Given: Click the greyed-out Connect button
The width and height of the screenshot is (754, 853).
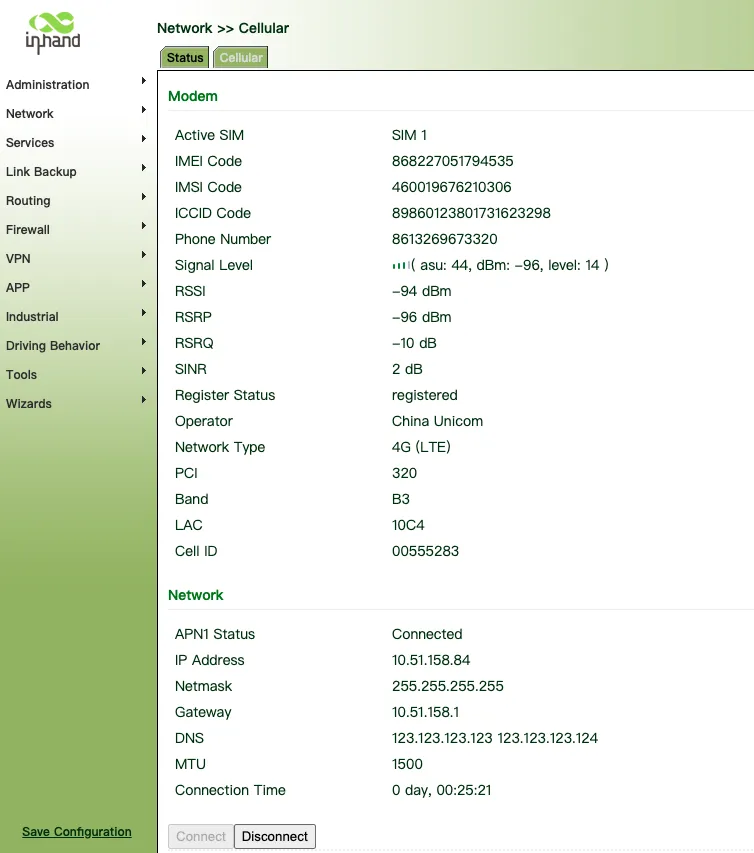Looking at the screenshot, I should (x=201, y=836).
